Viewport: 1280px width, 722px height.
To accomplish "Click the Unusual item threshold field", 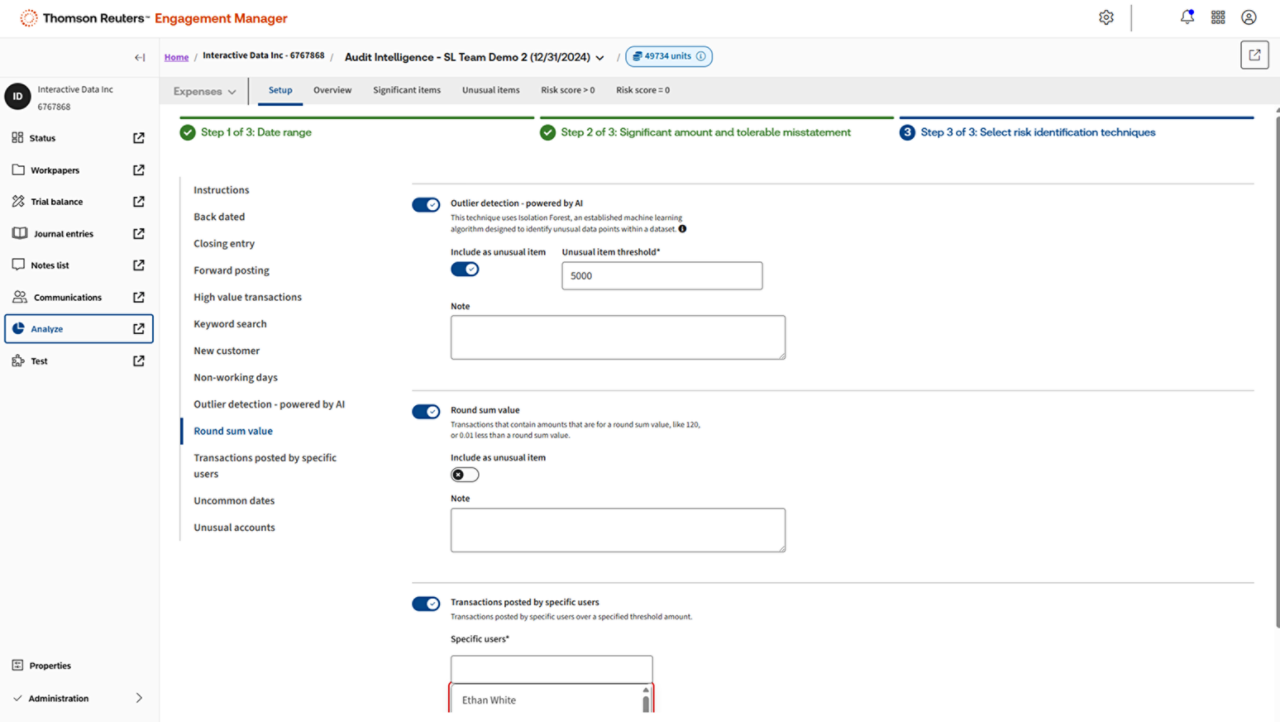I will pyautogui.click(x=661, y=276).
